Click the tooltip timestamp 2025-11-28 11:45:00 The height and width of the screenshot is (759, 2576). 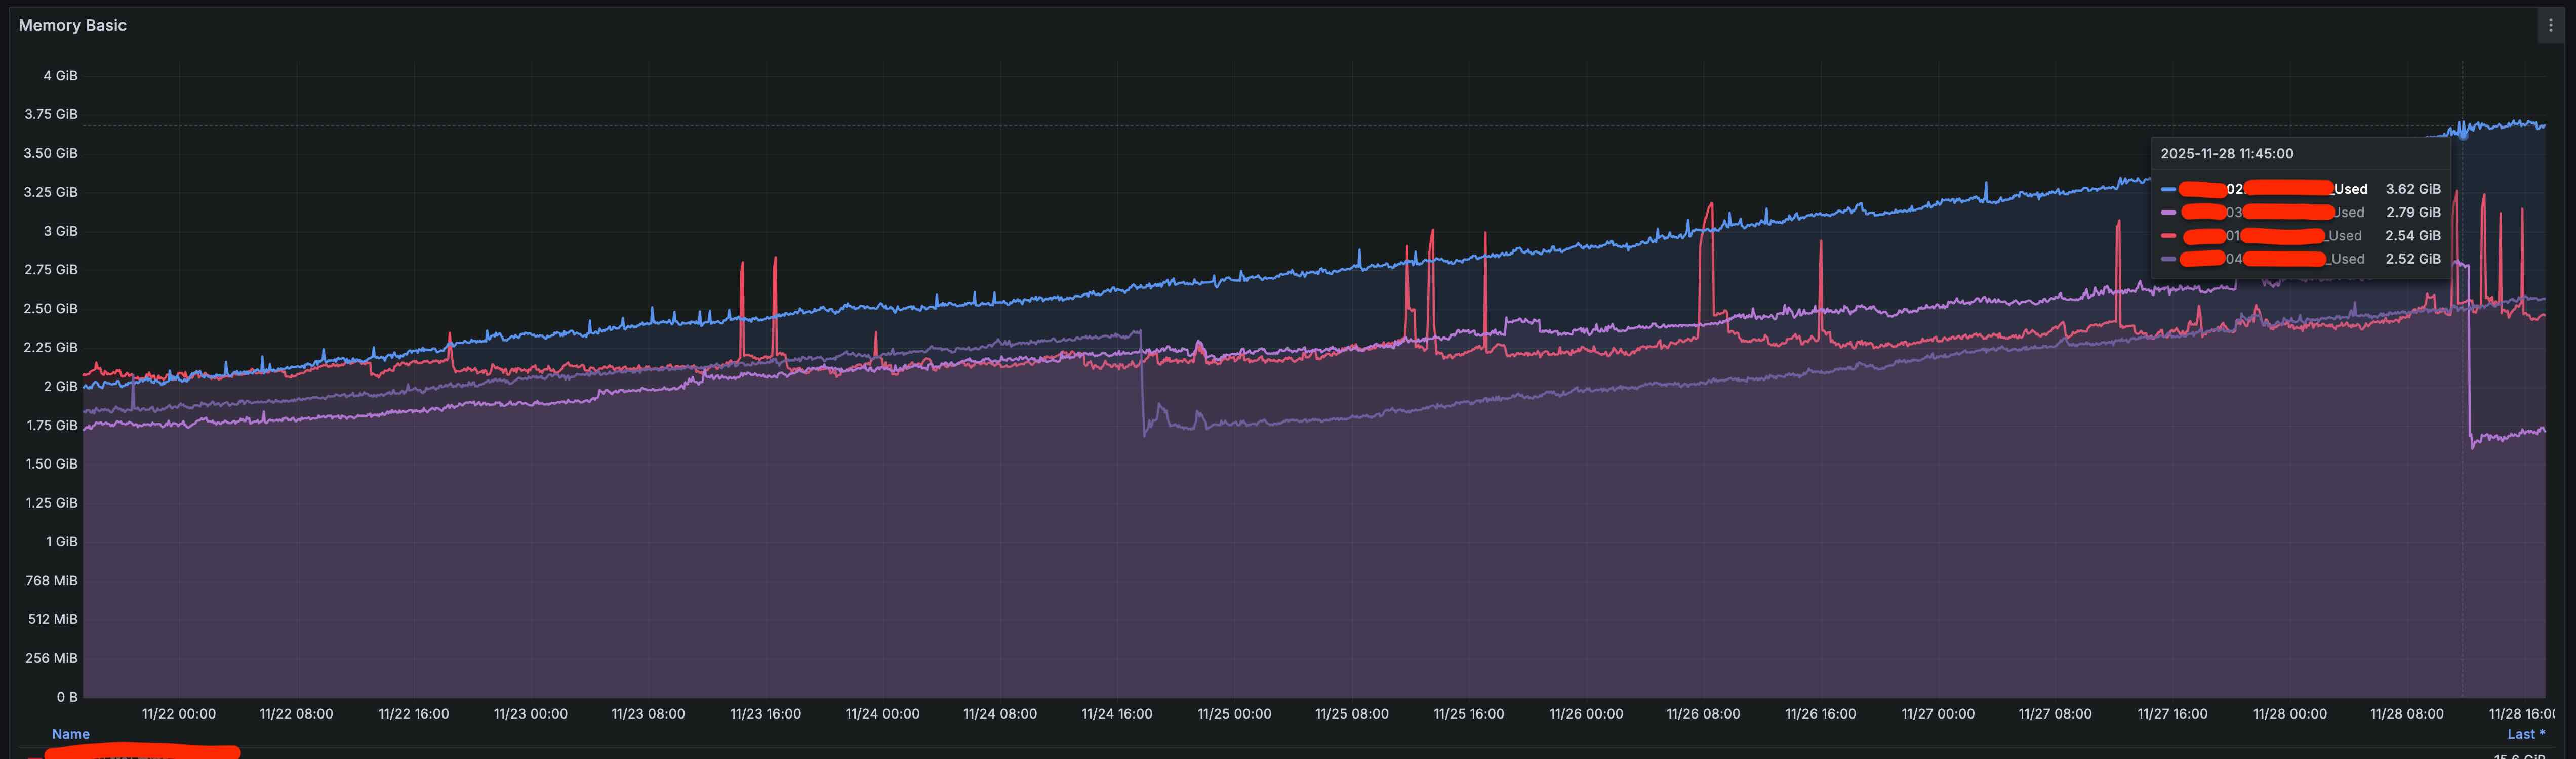(x=2226, y=154)
